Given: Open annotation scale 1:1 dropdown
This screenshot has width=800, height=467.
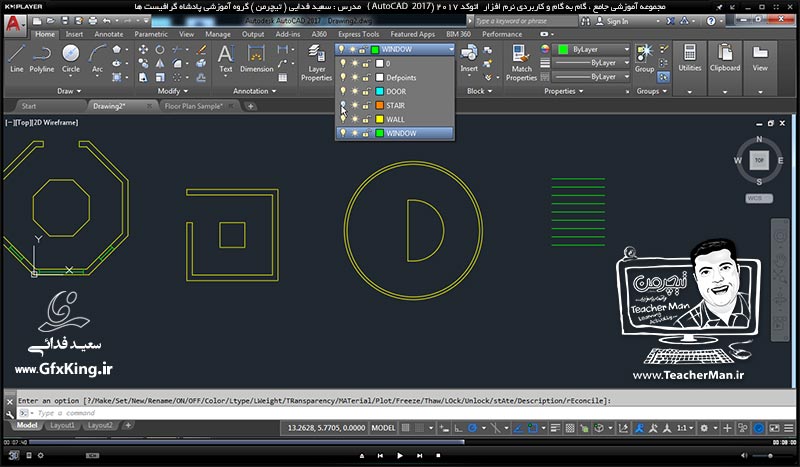Looking at the screenshot, I should click(x=685, y=428).
